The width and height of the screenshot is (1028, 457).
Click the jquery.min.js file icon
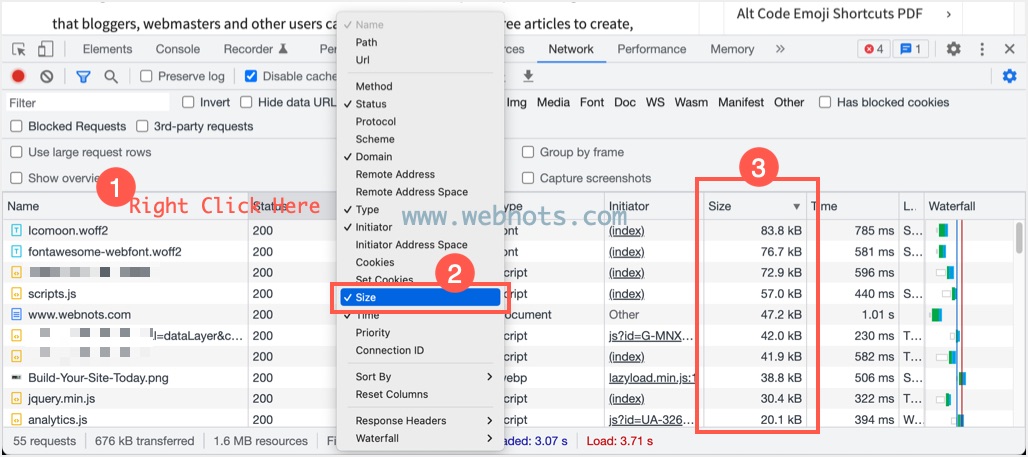(x=16, y=399)
